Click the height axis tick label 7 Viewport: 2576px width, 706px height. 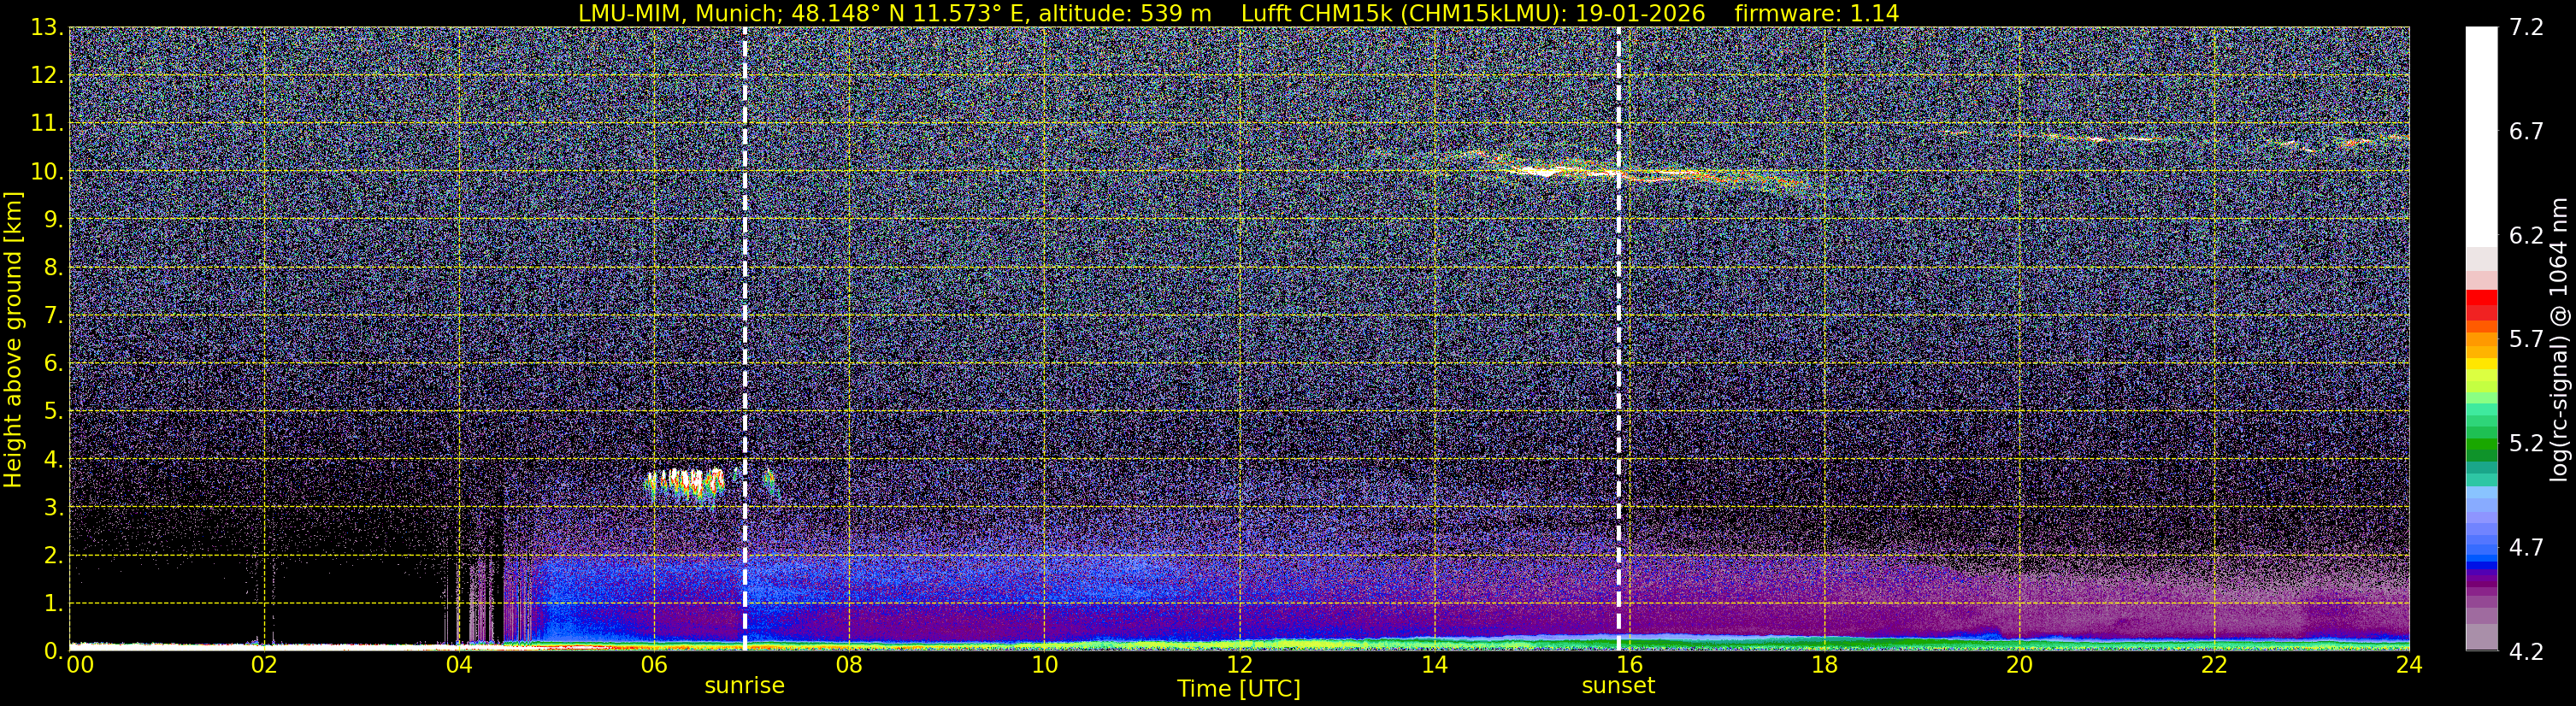pyautogui.click(x=52, y=316)
